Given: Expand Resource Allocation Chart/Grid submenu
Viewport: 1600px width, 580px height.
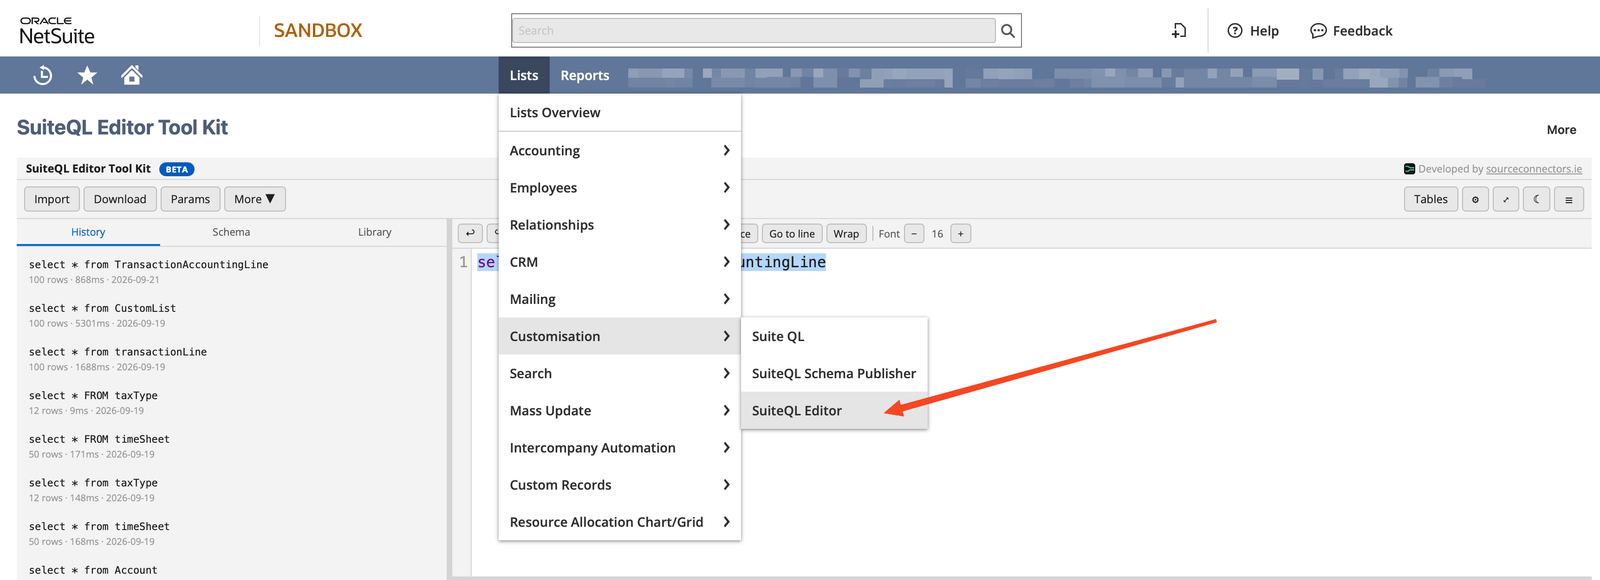Looking at the screenshot, I should [x=619, y=522].
